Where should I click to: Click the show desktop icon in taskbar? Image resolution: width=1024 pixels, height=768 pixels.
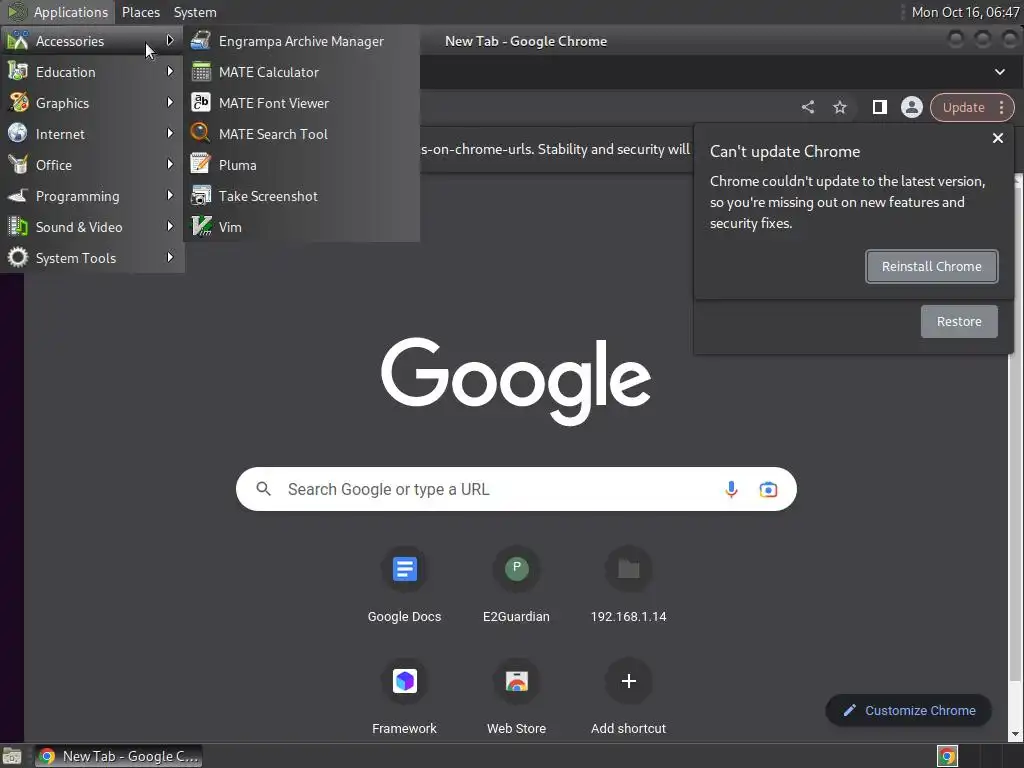[x=12, y=756]
